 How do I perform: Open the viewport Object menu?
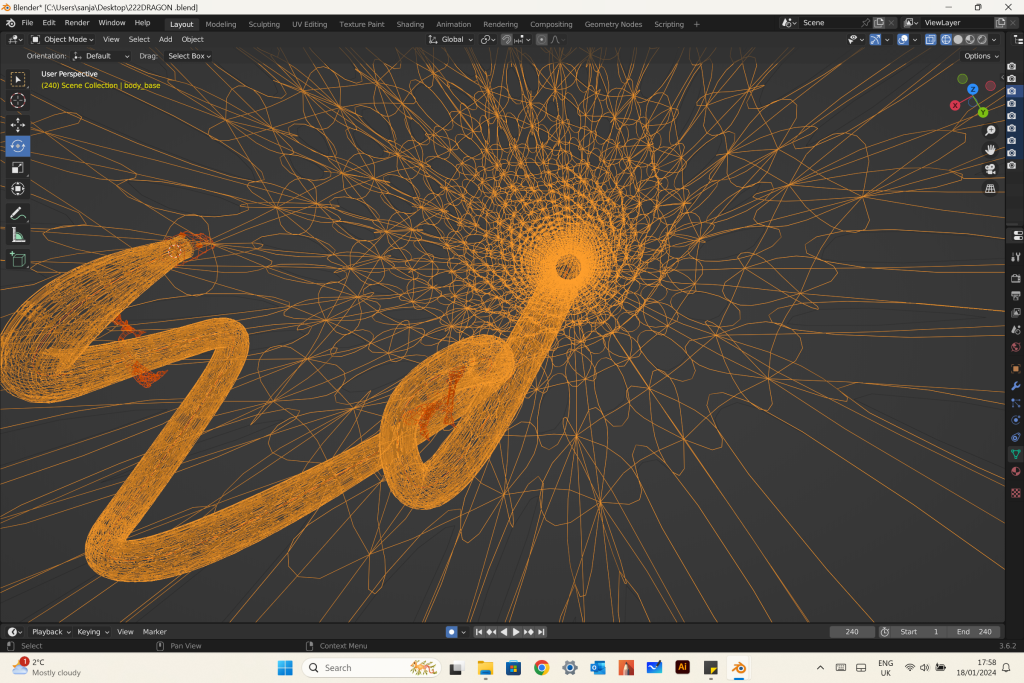[193, 40]
